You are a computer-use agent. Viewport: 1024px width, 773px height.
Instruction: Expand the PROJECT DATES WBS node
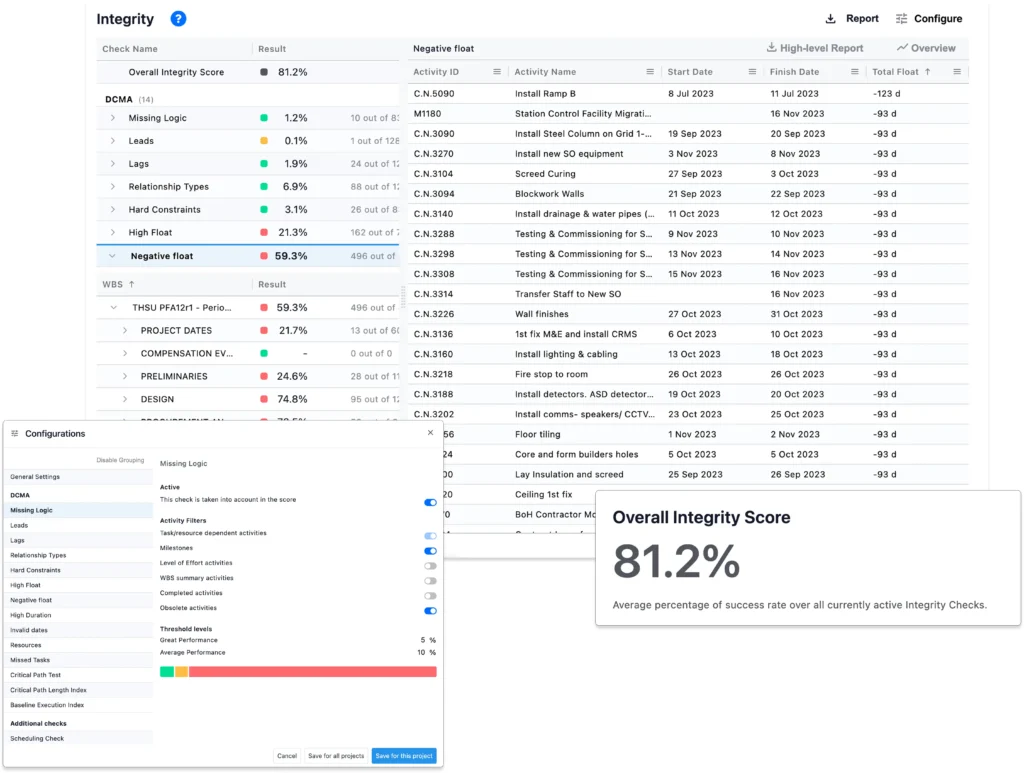pyautogui.click(x=125, y=331)
